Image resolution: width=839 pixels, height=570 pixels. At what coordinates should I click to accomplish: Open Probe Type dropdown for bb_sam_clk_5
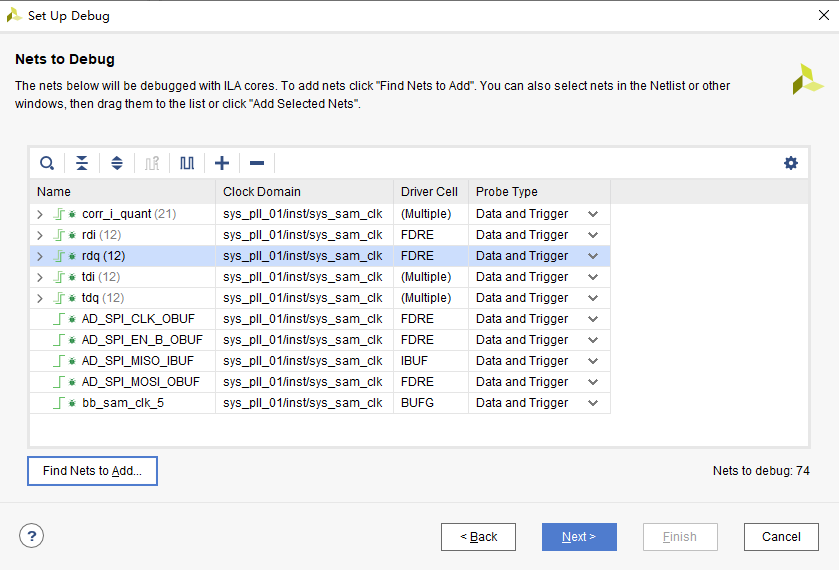[x=593, y=403]
